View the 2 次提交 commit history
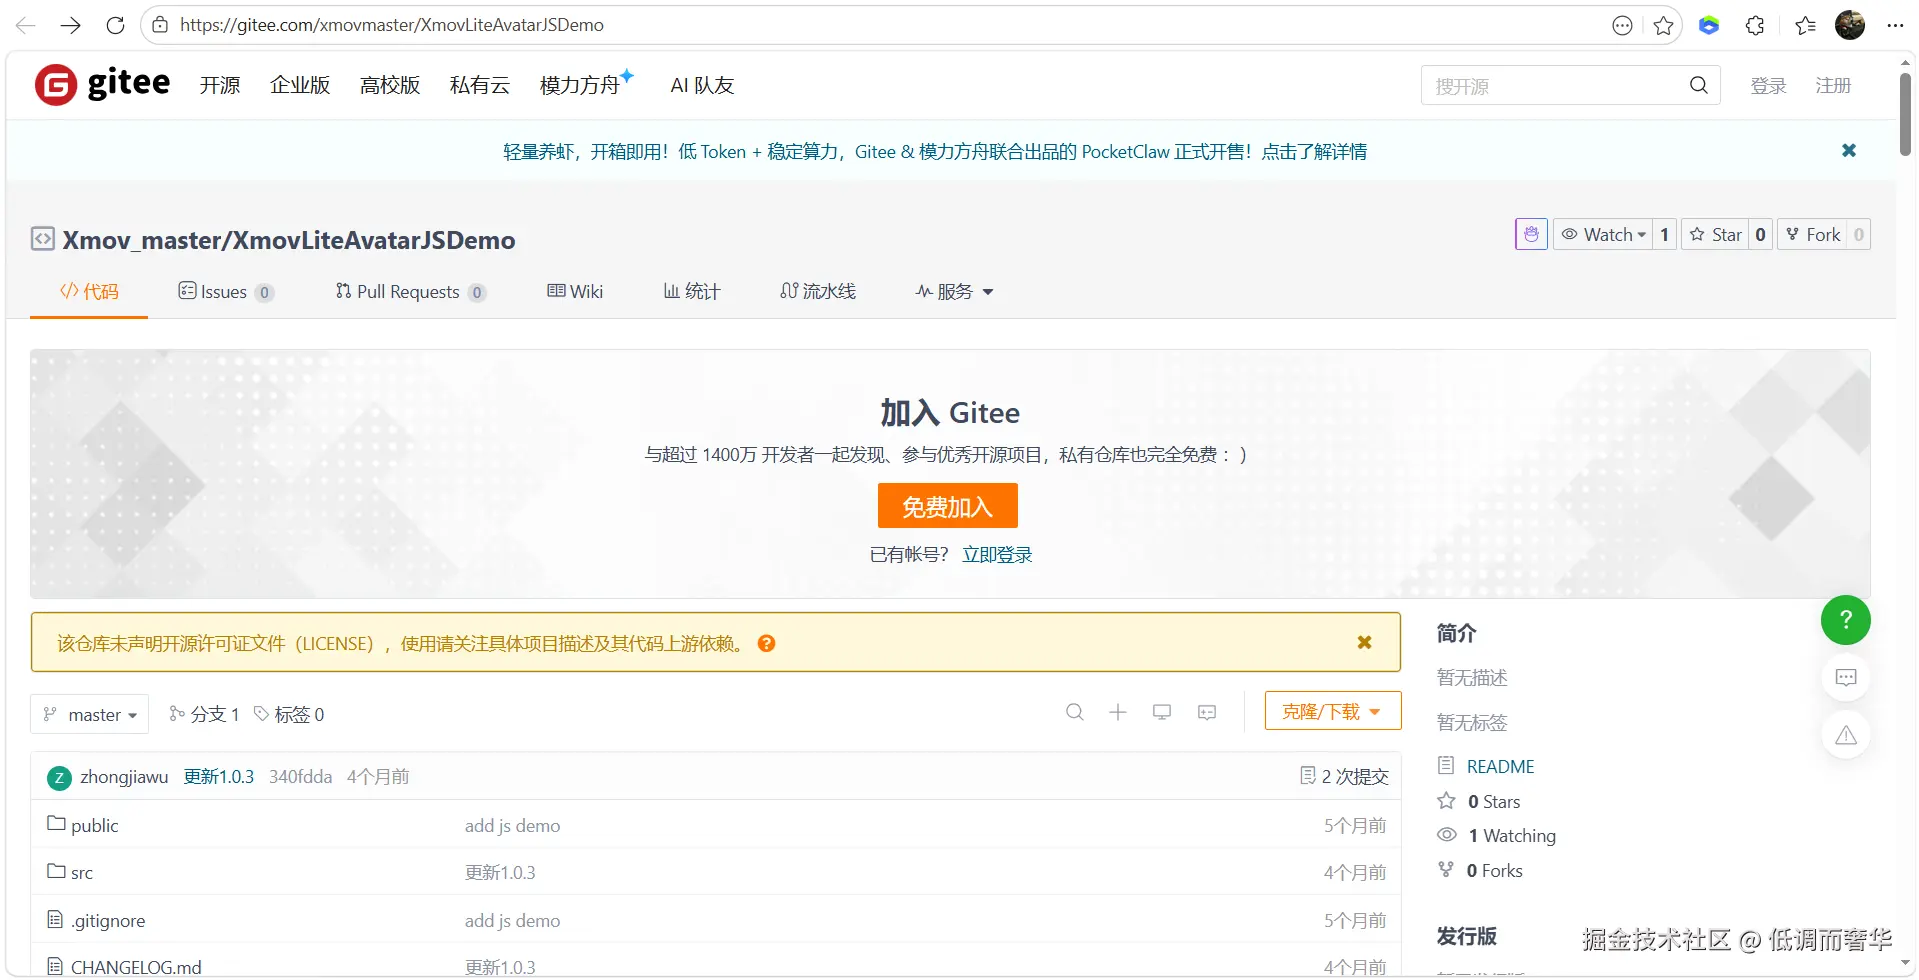 tap(1344, 776)
